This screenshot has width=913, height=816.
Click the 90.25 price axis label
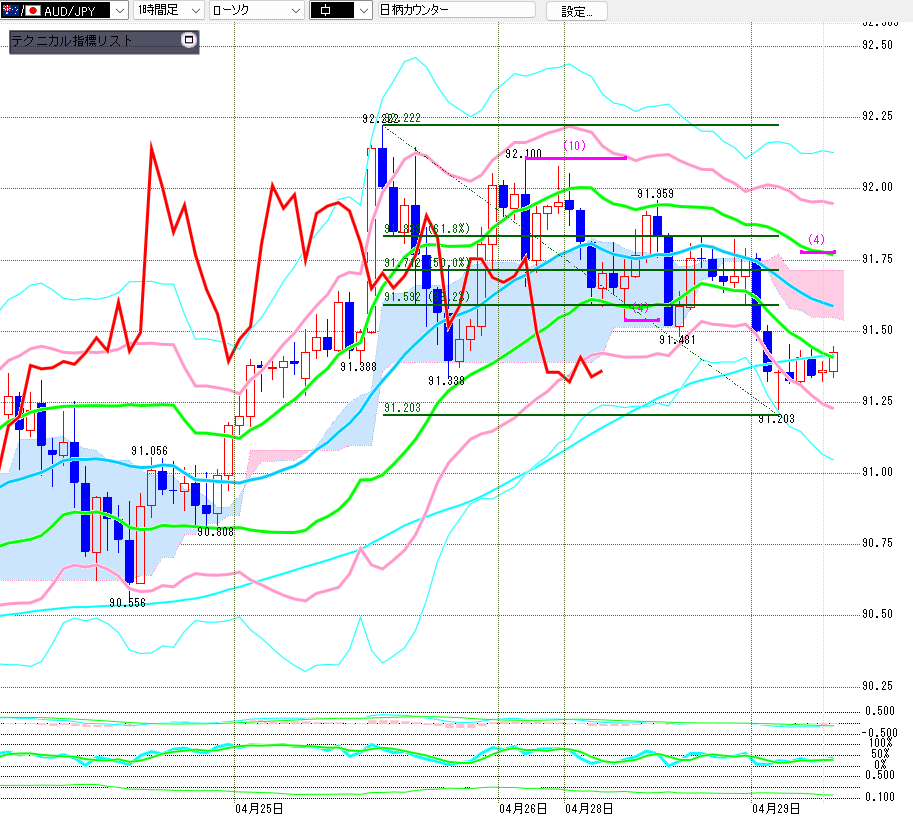pos(877,686)
